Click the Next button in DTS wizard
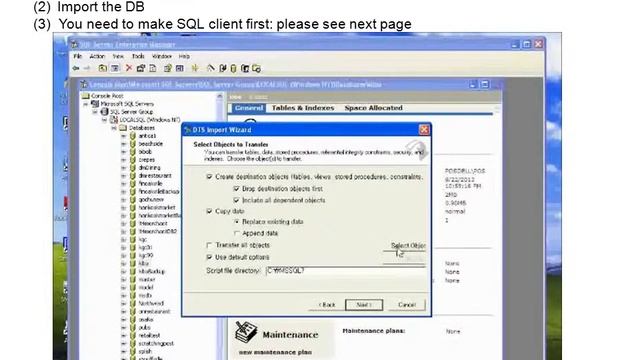The image size is (640, 360). (x=364, y=305)
